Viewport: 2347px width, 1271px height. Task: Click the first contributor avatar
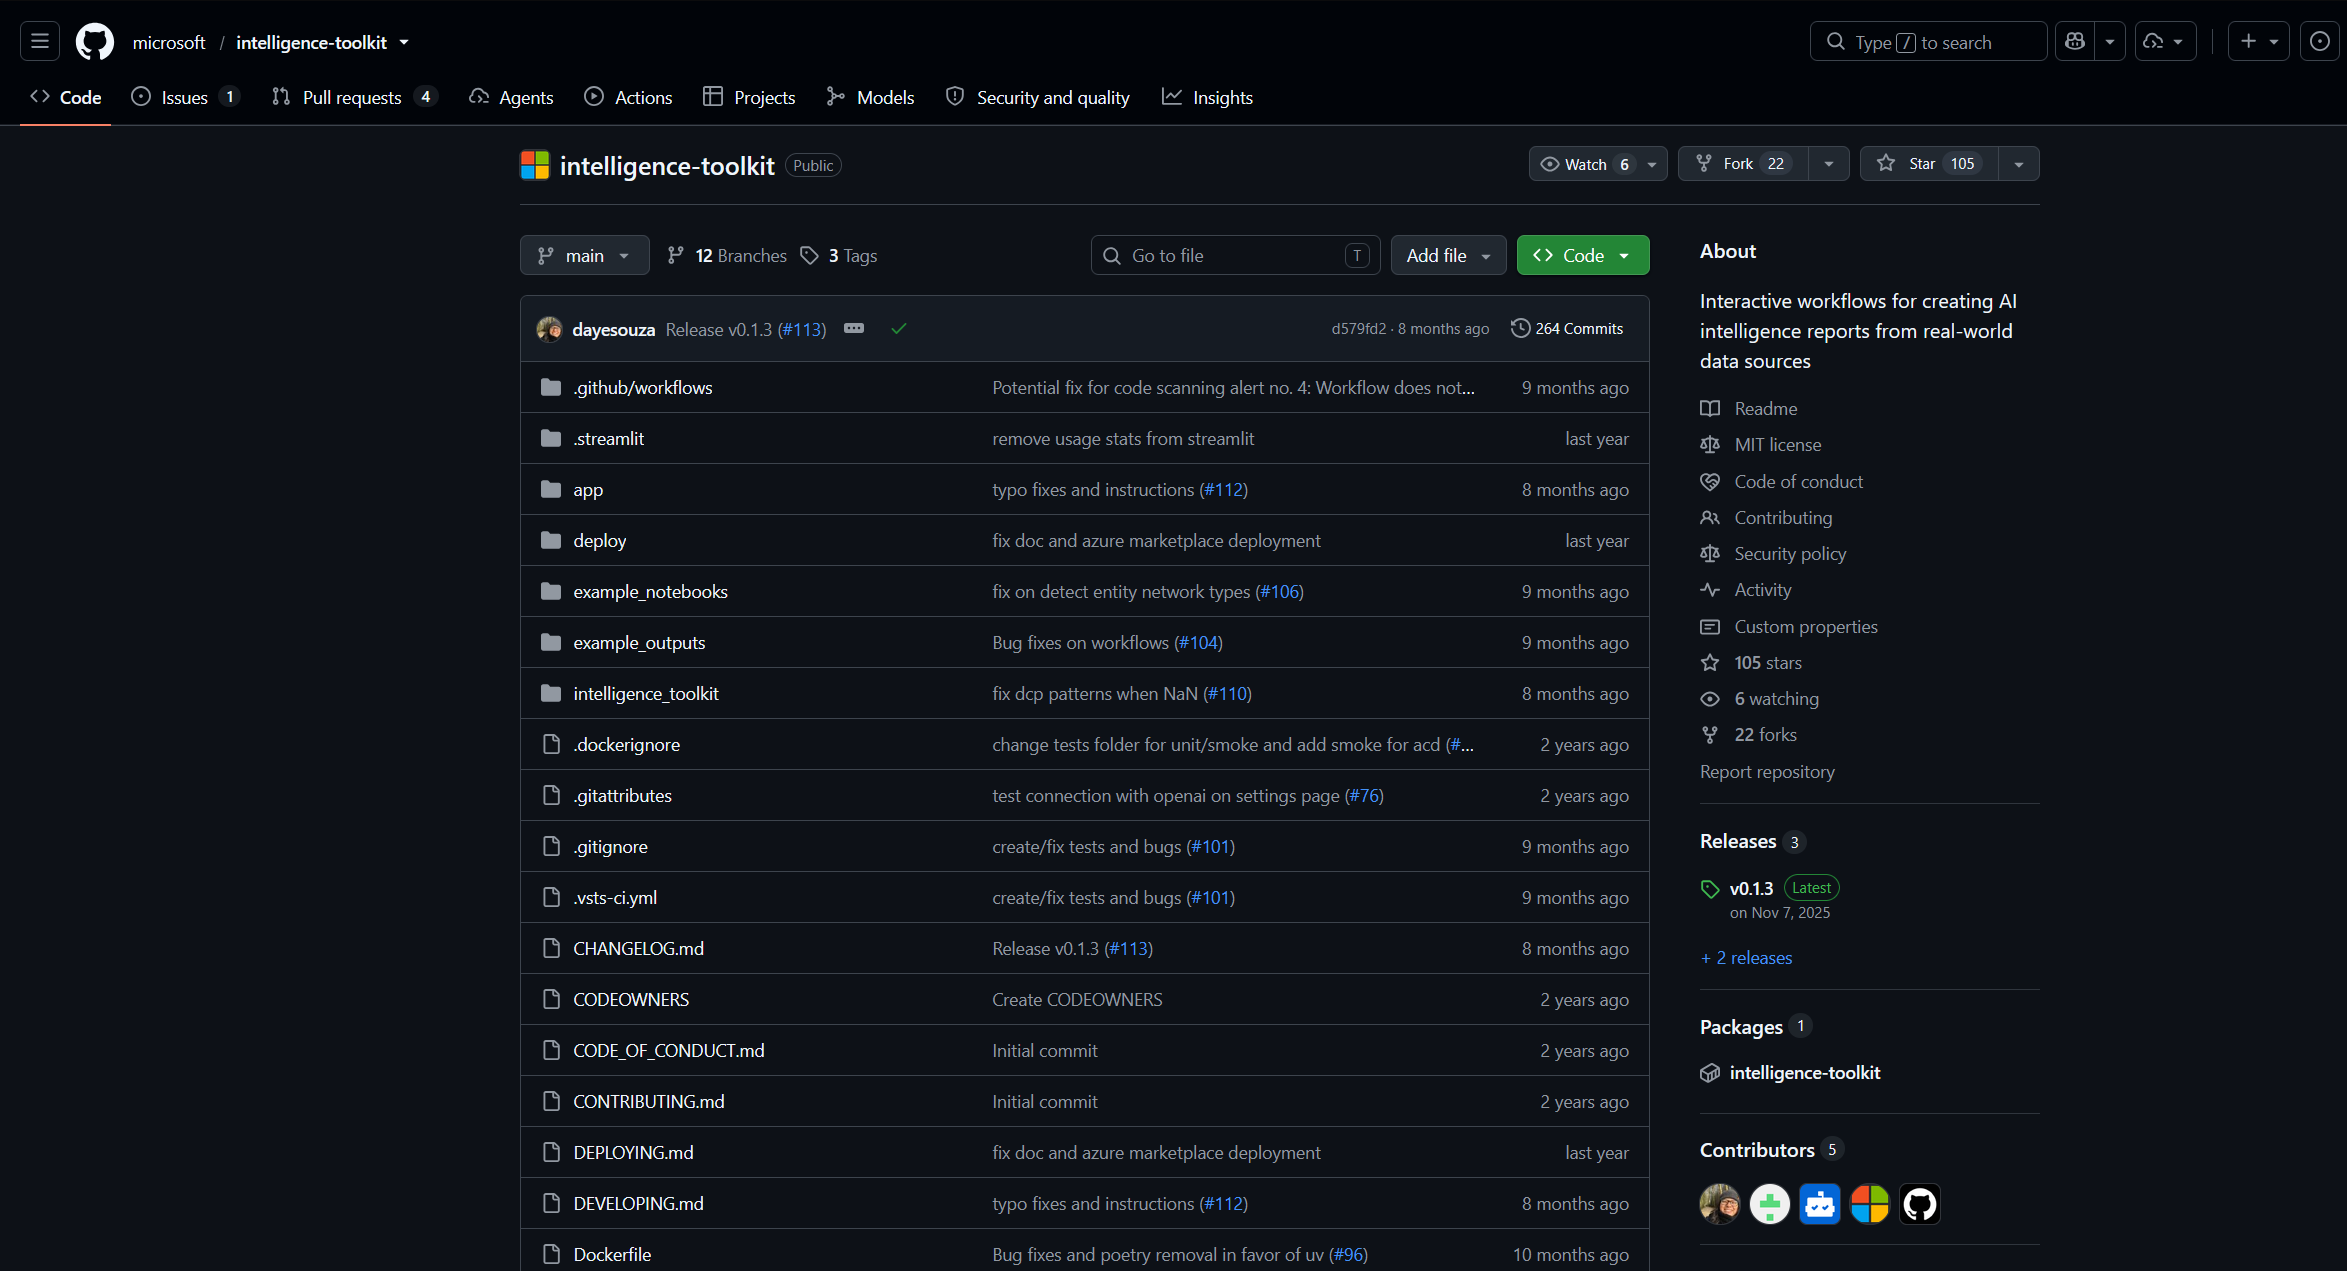[1720, 1204]
